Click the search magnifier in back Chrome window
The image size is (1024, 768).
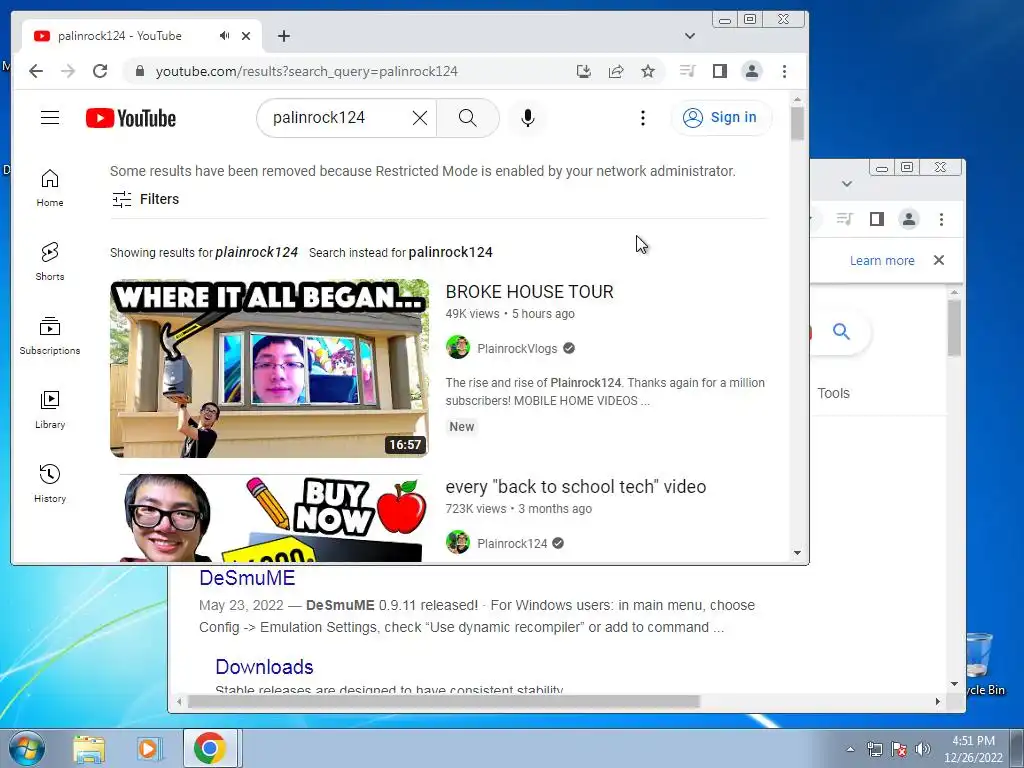841,332
